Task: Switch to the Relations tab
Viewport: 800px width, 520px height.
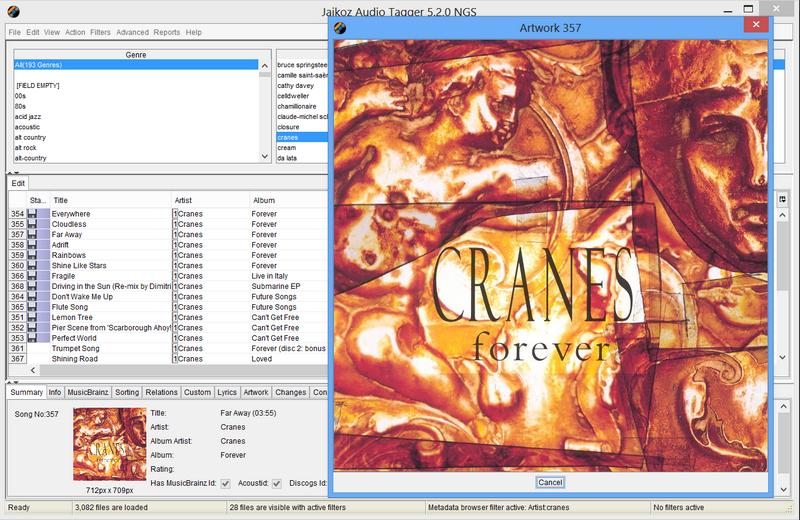Action: [x=161, y=392]
